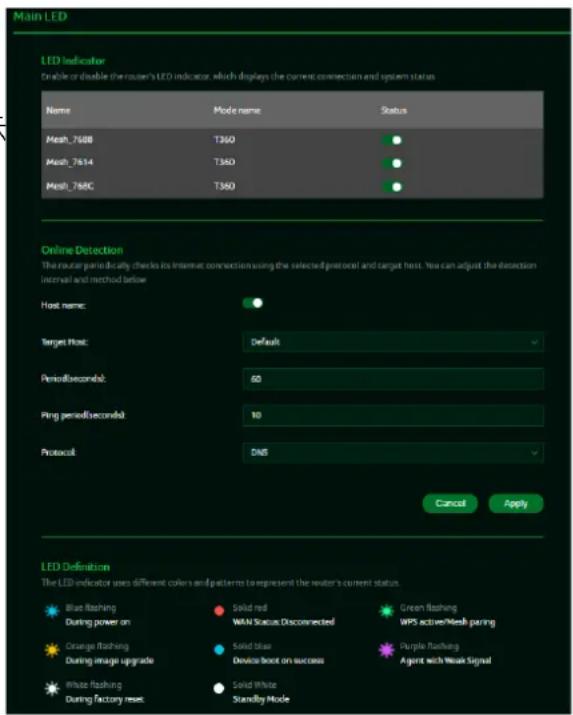This screenshot has height=715, width=573.
Task: Open the Target Host dropdown
Action: tap(393, 342)
